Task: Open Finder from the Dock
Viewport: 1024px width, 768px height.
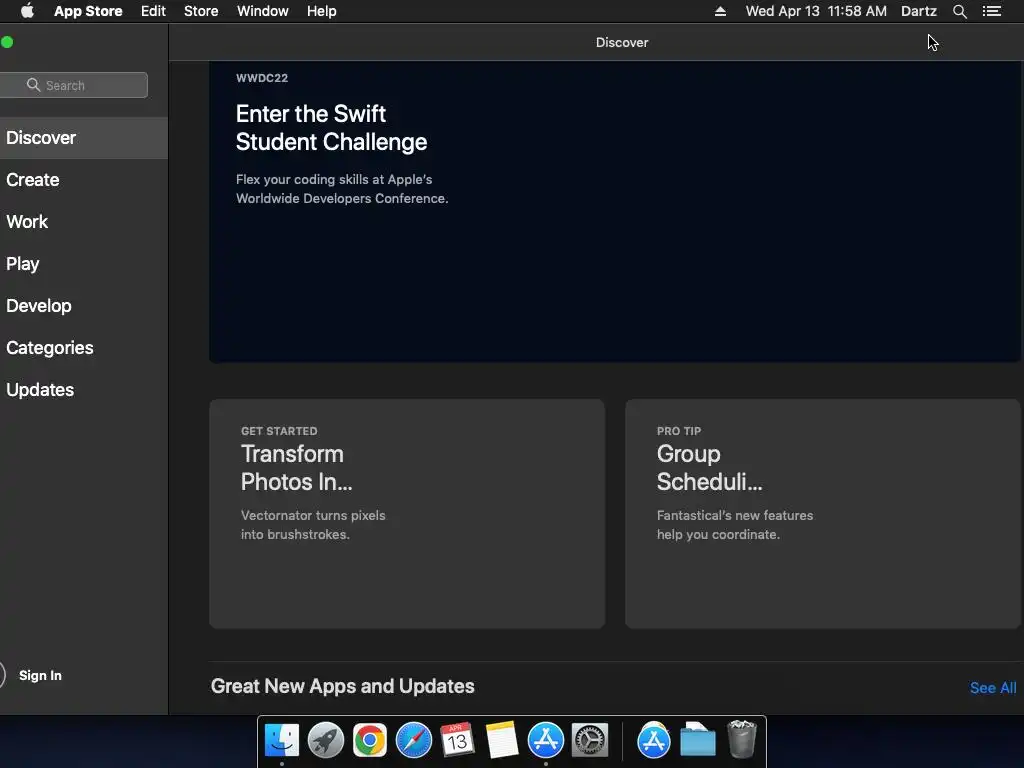Action: tap(281, 740)
